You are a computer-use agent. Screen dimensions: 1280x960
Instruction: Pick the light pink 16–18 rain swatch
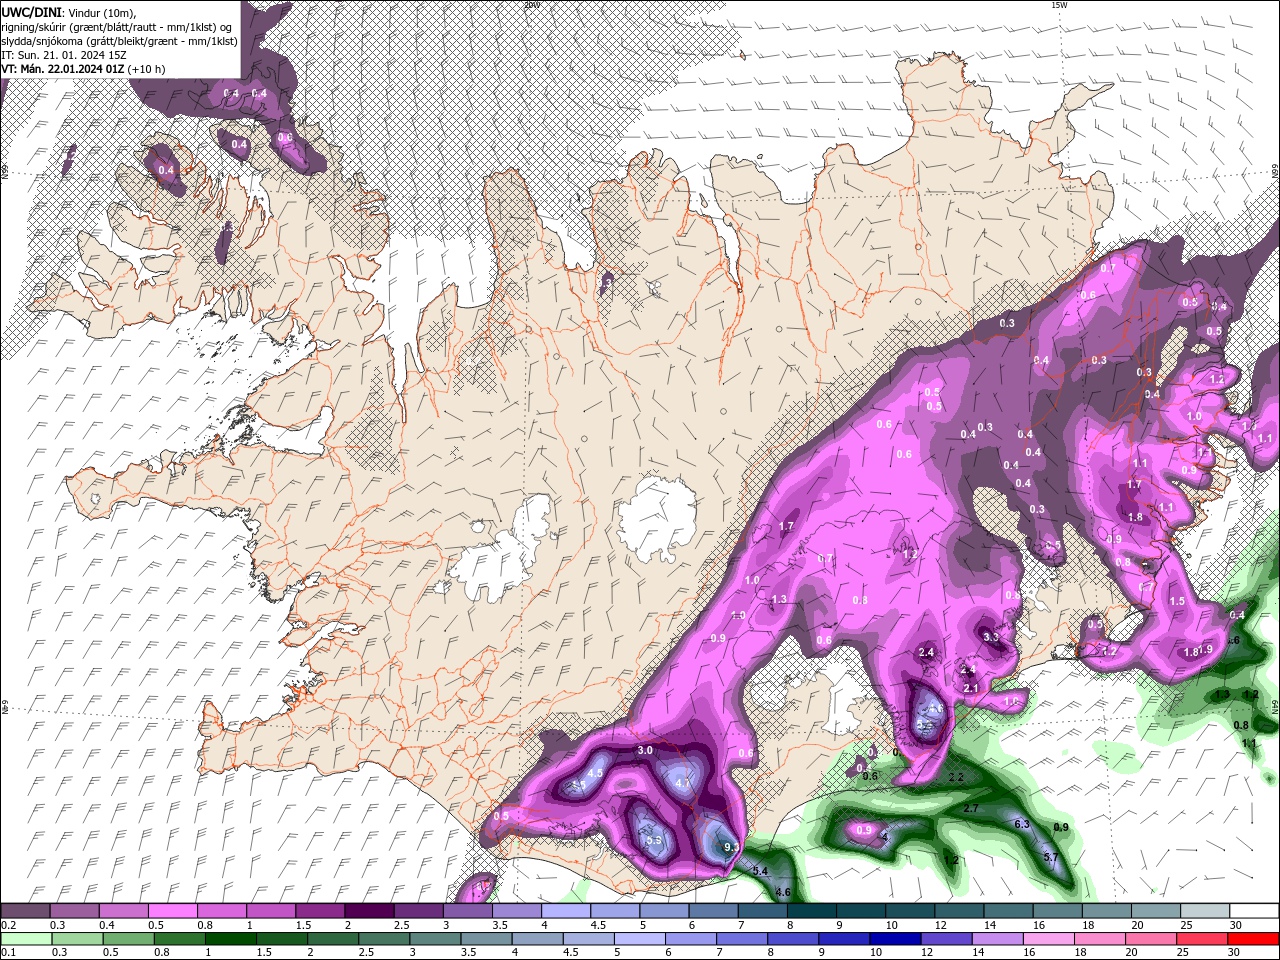[x=1048, y=939]
